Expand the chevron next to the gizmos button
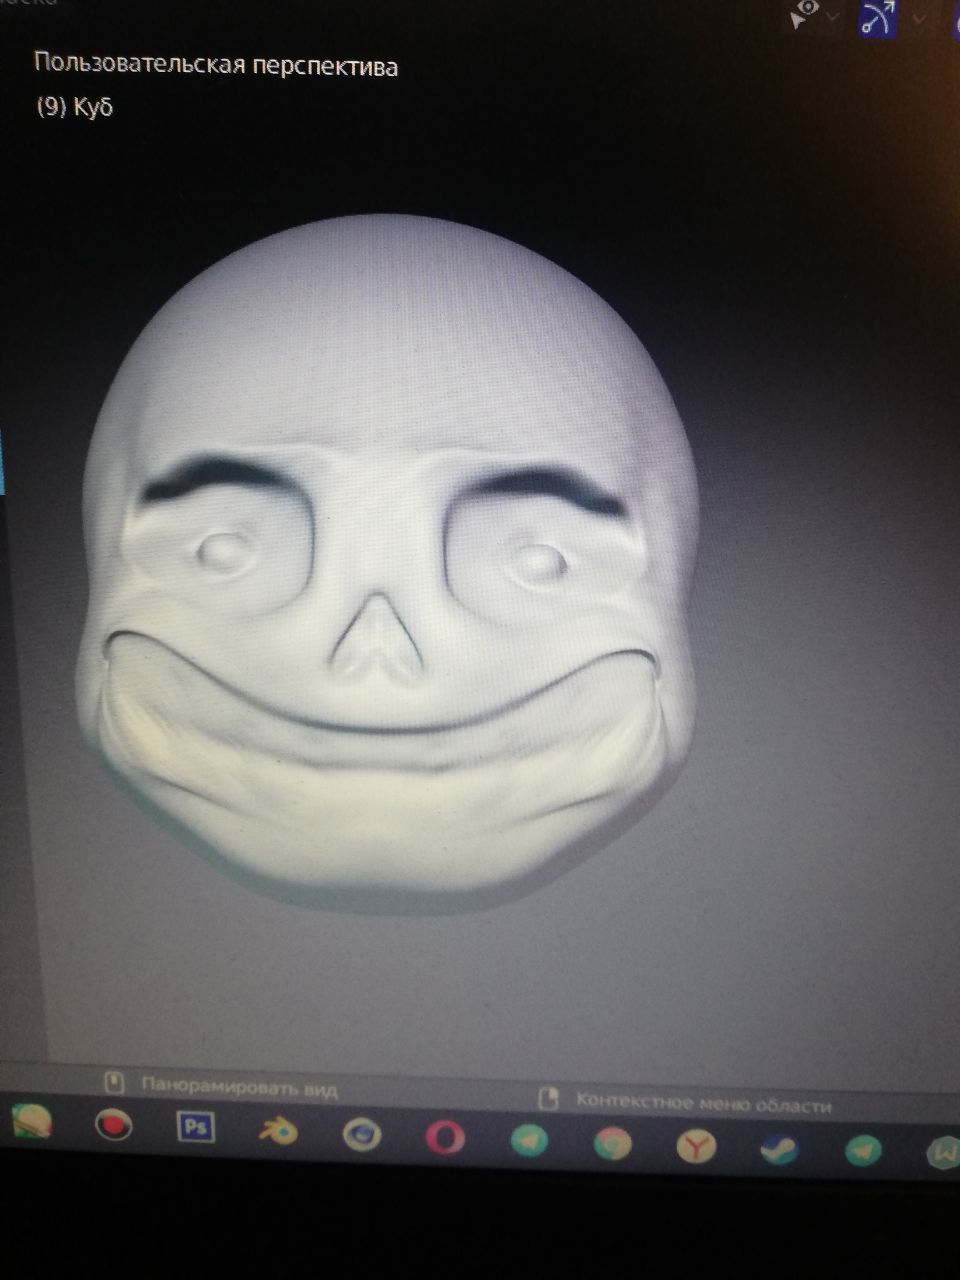 pyautogui.click(x=920, y=18)
